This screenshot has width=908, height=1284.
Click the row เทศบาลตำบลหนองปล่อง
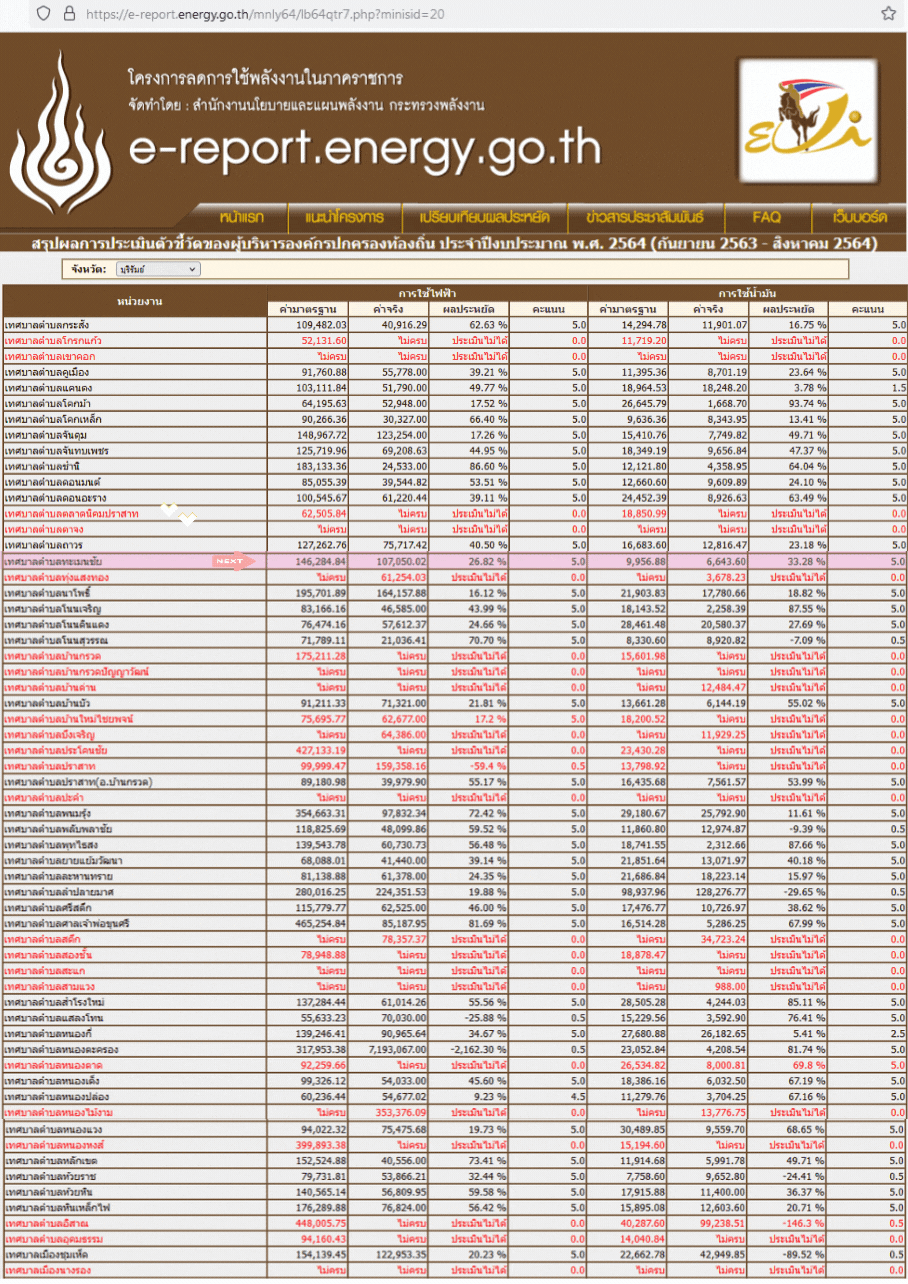[x=454, y=1097]
